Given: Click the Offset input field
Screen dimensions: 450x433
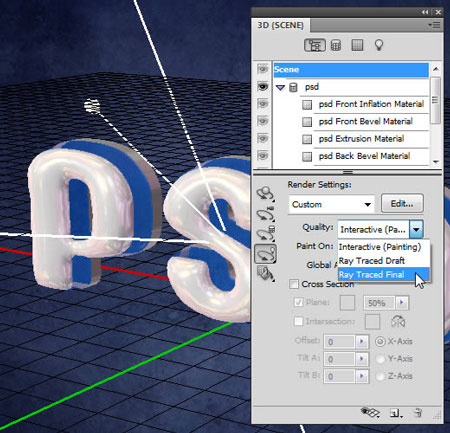Looking at the screenshot, I should click(339, 341).
